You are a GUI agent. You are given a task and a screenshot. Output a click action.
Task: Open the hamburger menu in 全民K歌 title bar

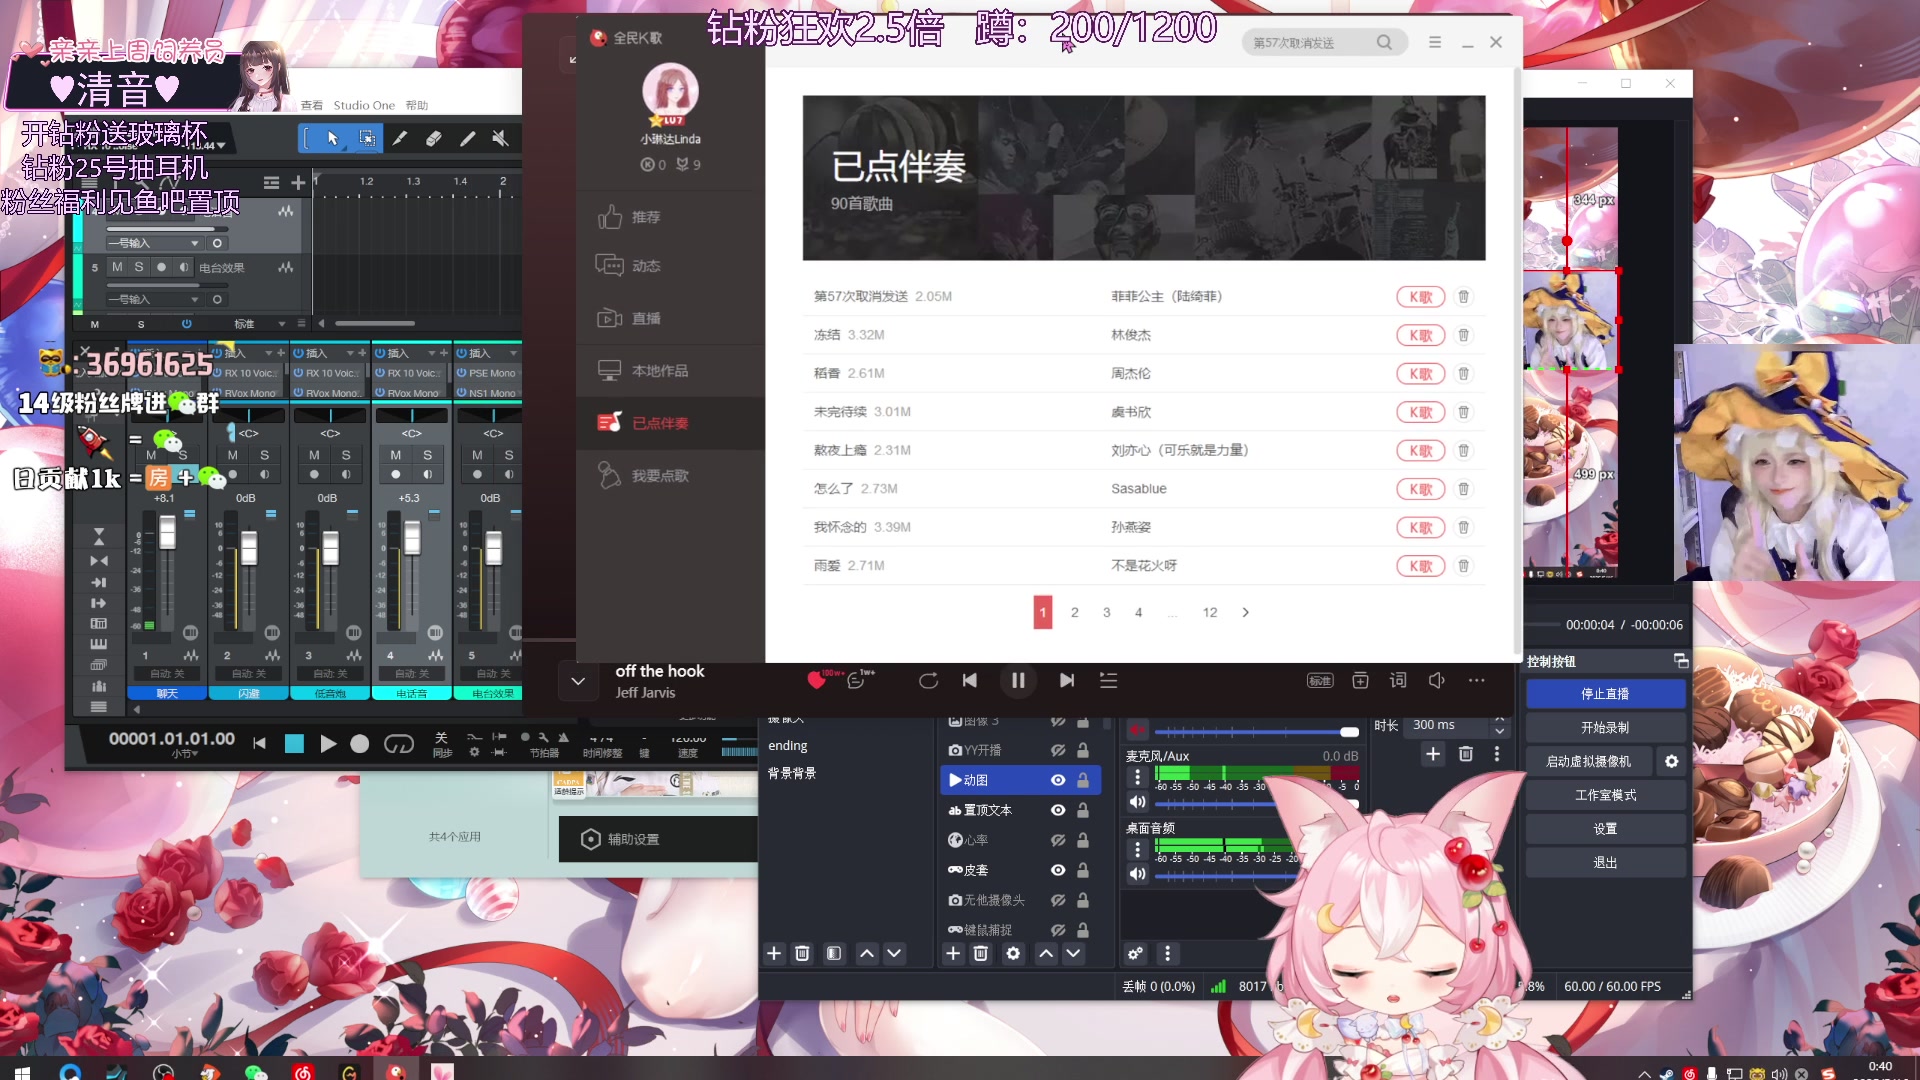tap(1435, 42)
